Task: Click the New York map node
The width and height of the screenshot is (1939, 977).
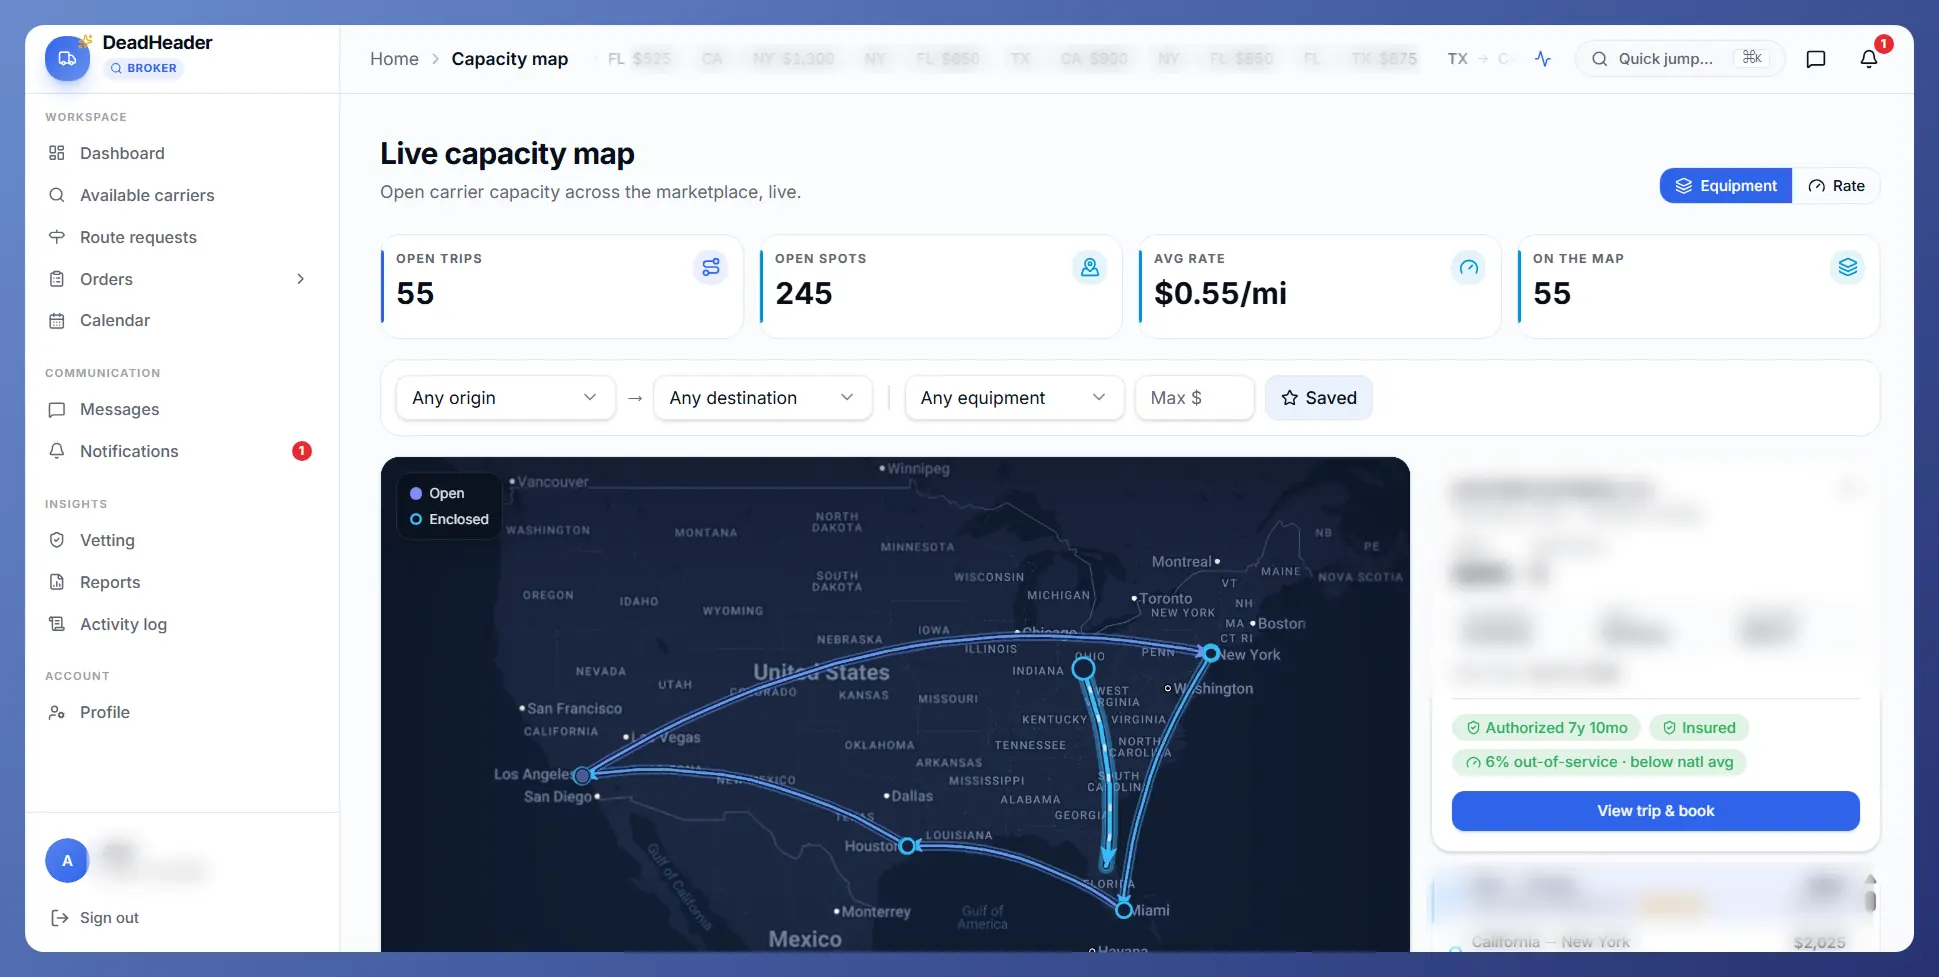Action: point(1211,653)
